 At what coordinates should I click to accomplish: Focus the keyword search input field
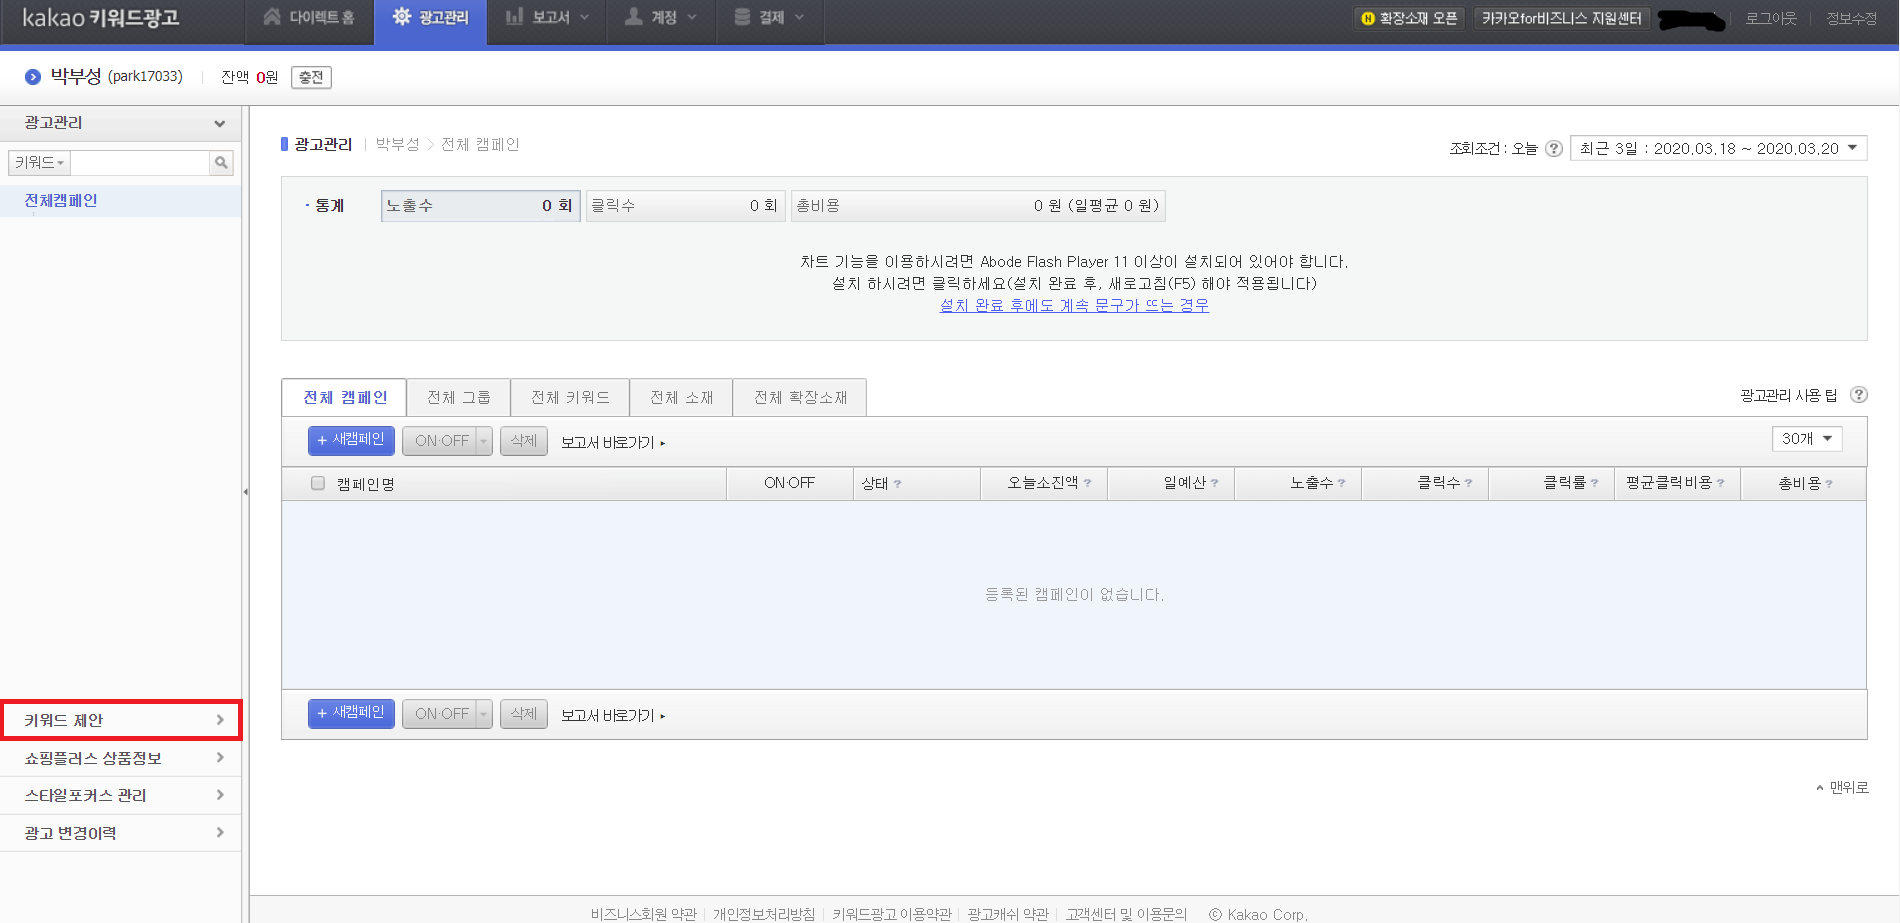click(140, 162)
